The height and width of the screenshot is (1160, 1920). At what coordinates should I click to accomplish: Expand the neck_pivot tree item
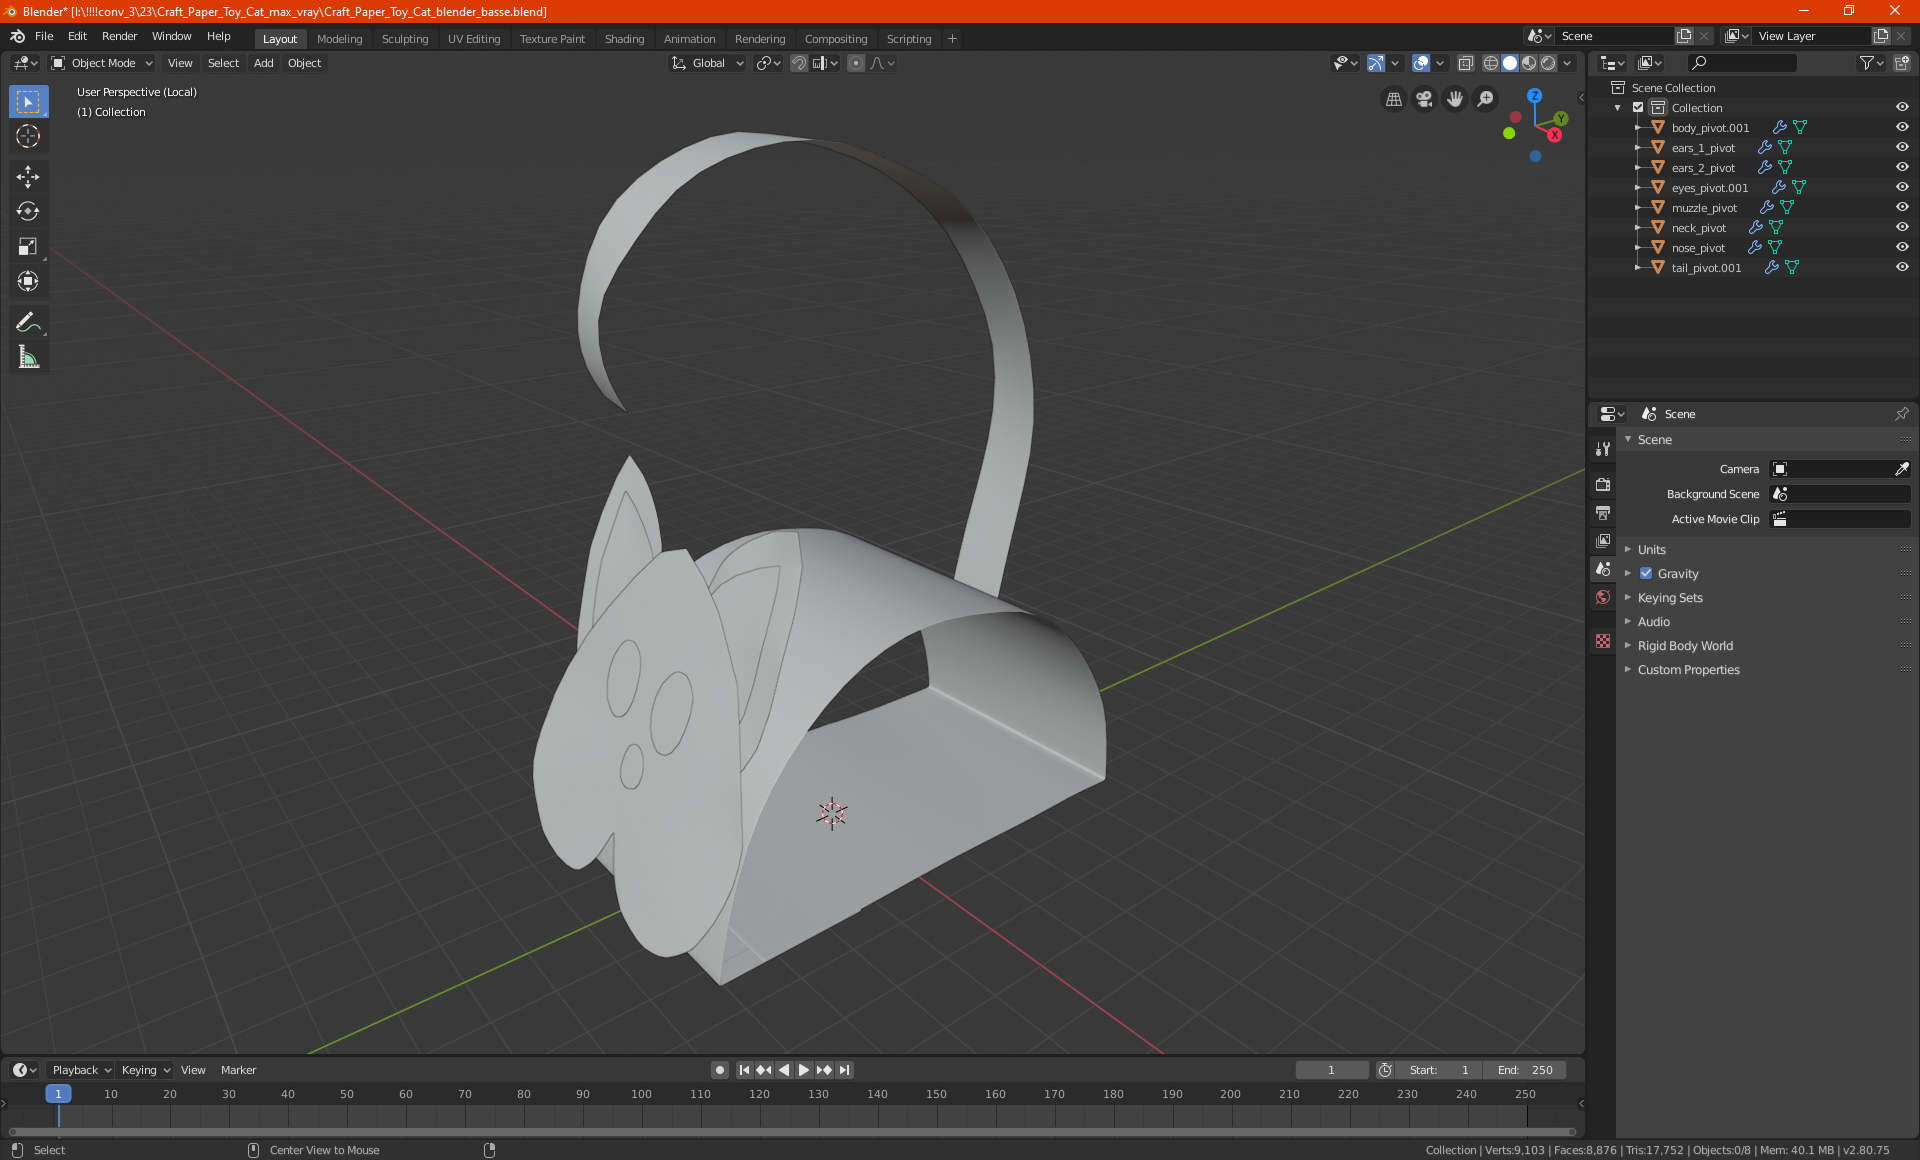[1637, 227]
